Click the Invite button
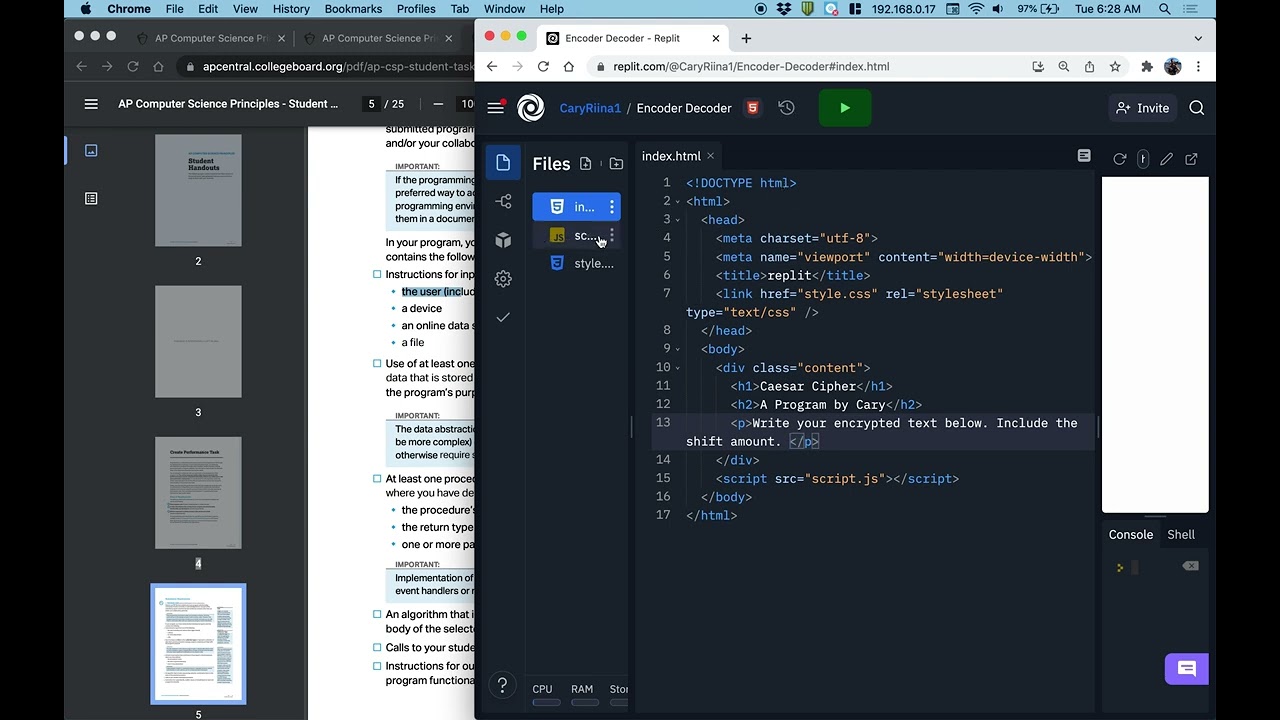This screenshot has width=1280, height=720. [1143, 108]
